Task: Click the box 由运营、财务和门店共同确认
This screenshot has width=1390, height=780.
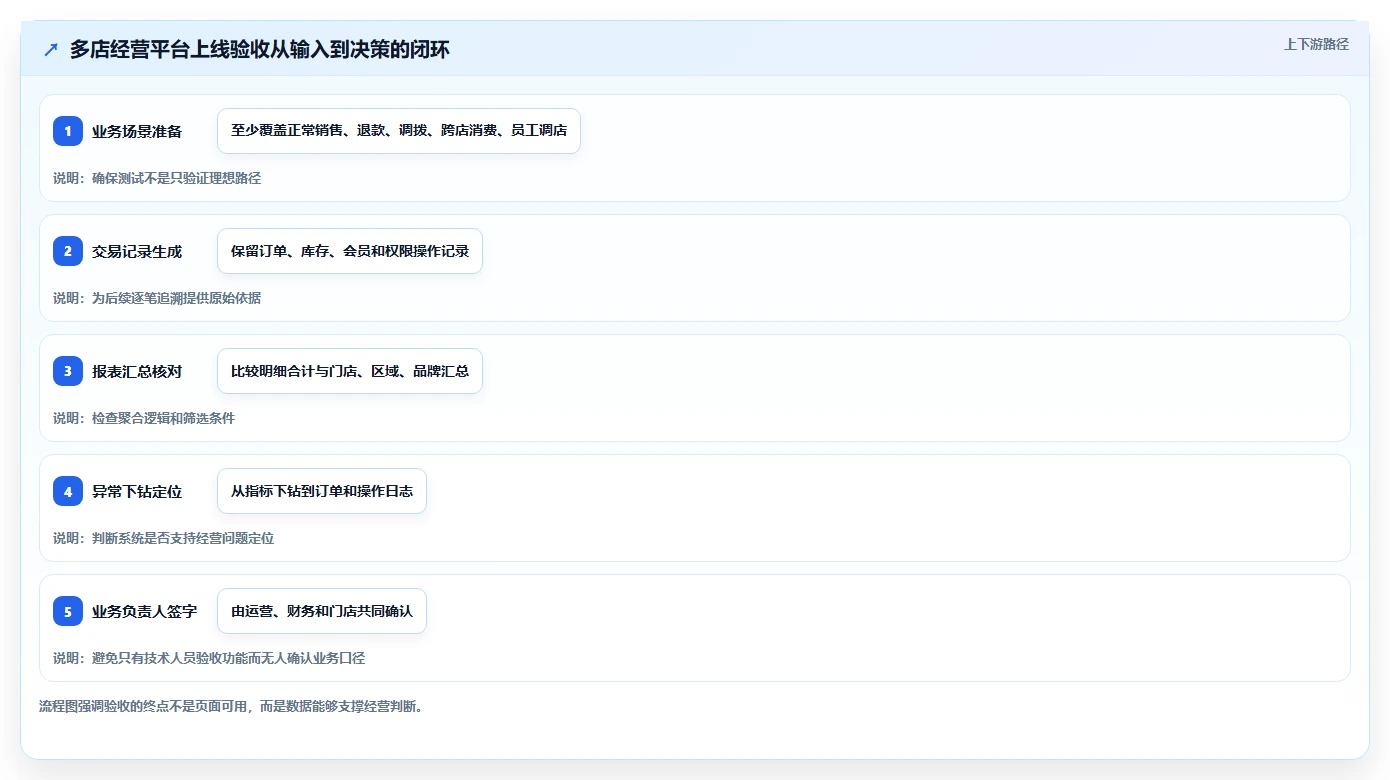Action: (322, 611)
